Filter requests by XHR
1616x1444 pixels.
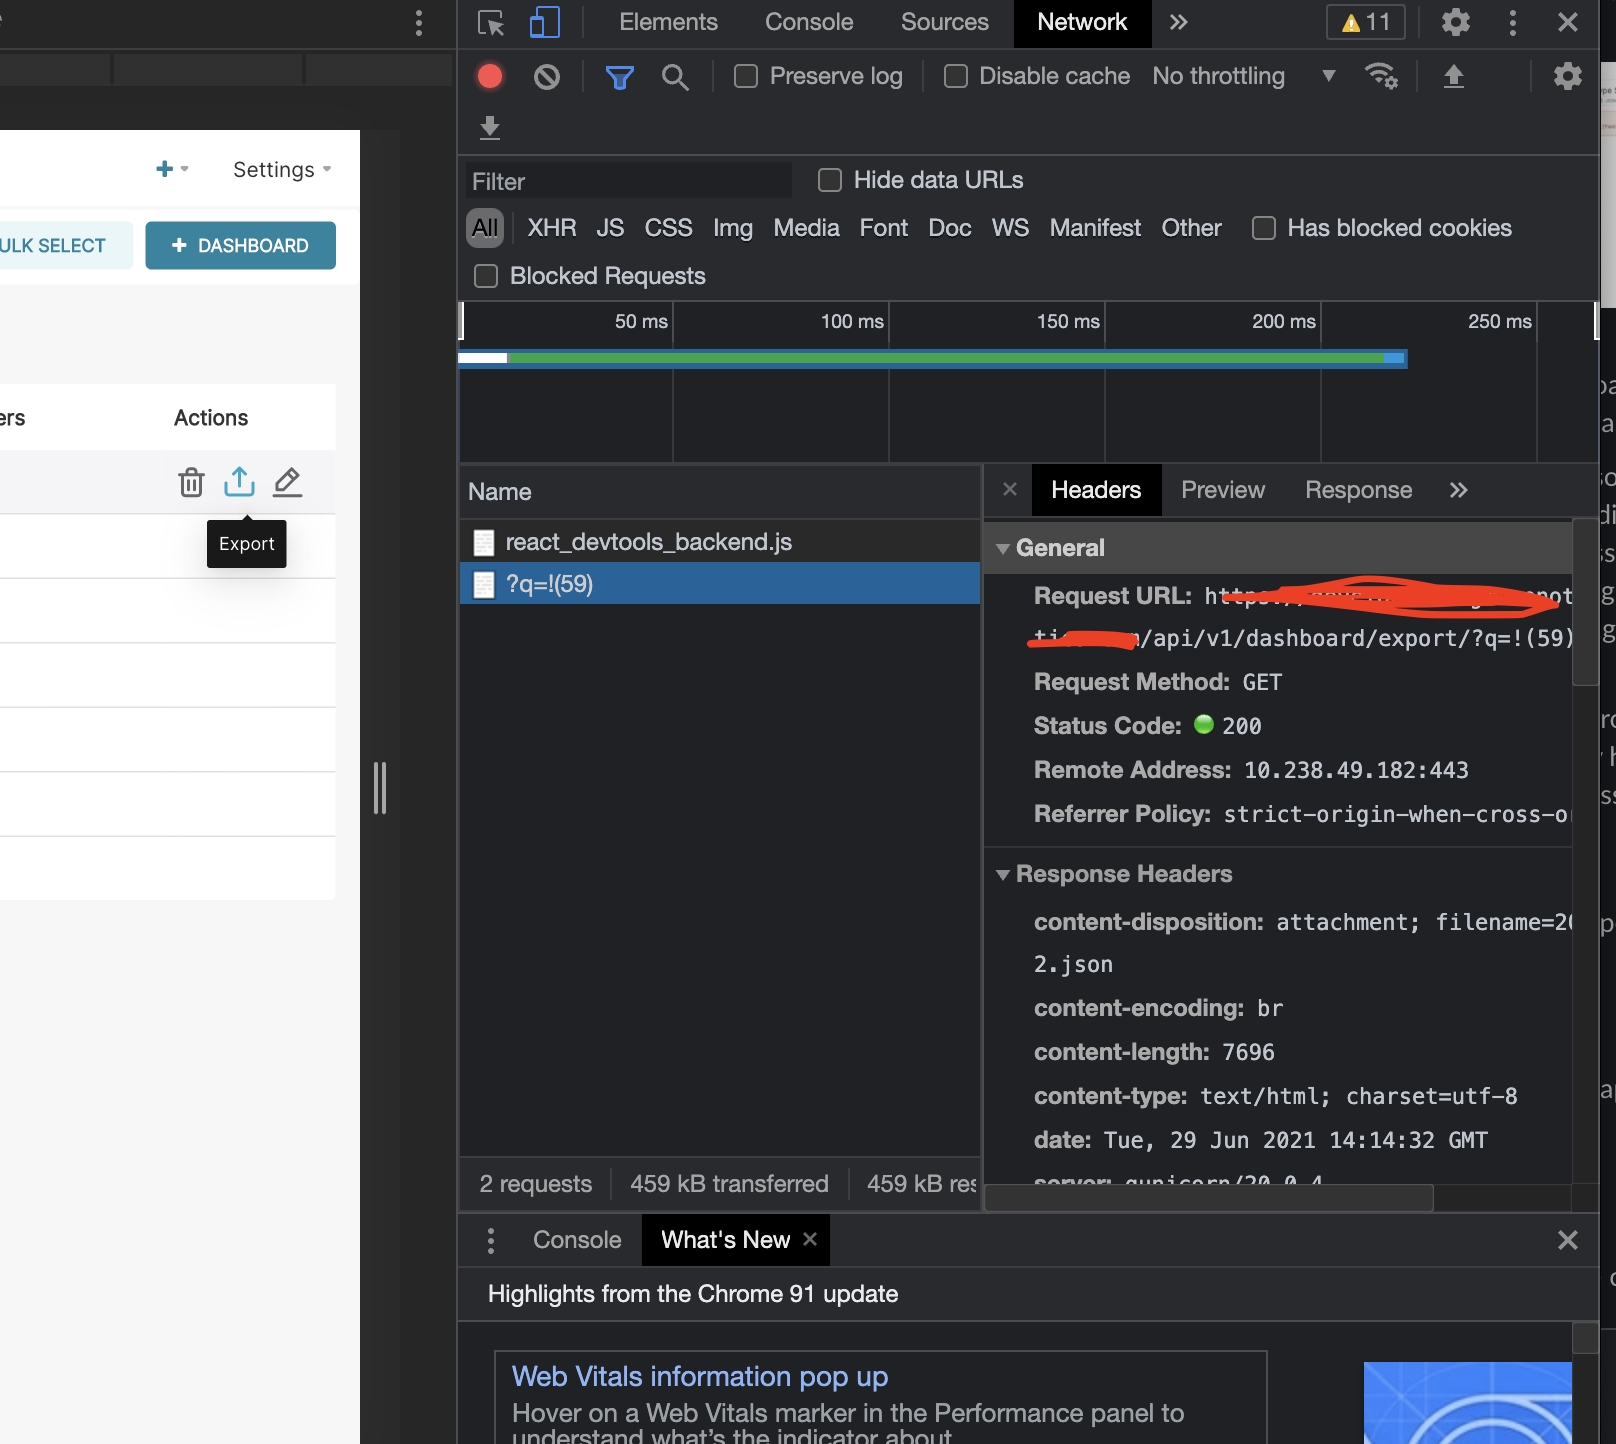point(552,228)
